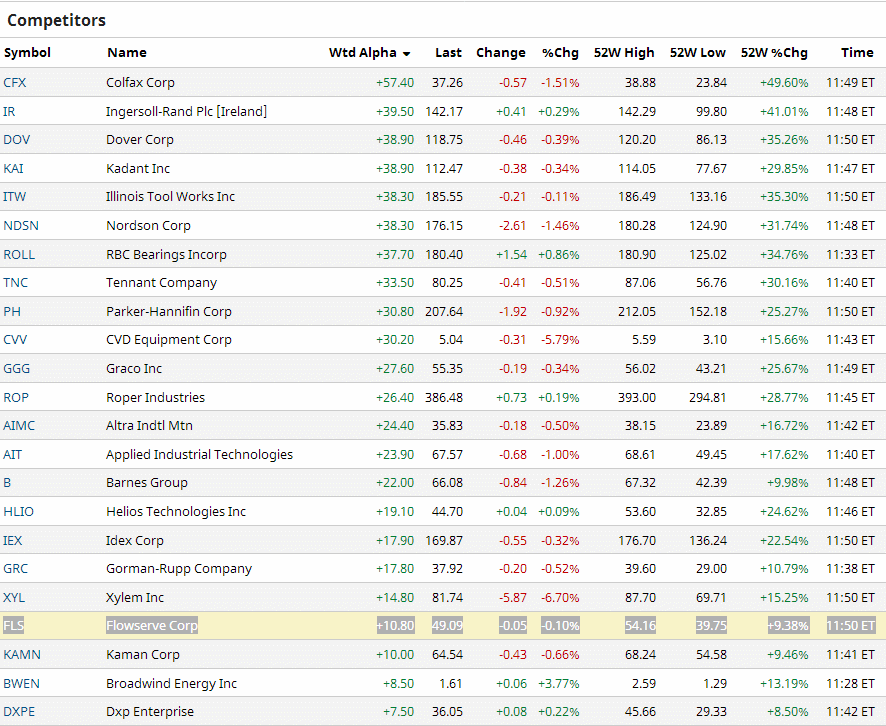Image resolution: width=886 pixels, height=726 pixels.
Task: Select %Chg value +3.77%
Action: 558,683
